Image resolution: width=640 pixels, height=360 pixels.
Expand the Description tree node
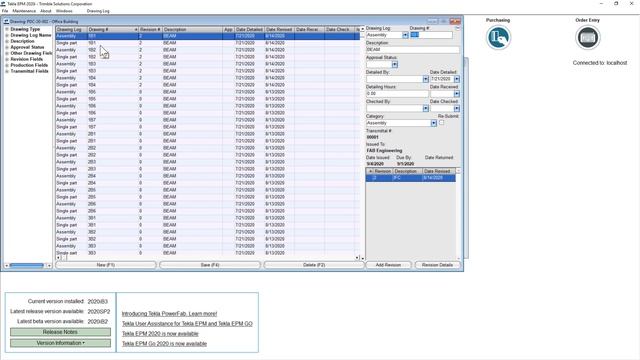click(7, 41)
